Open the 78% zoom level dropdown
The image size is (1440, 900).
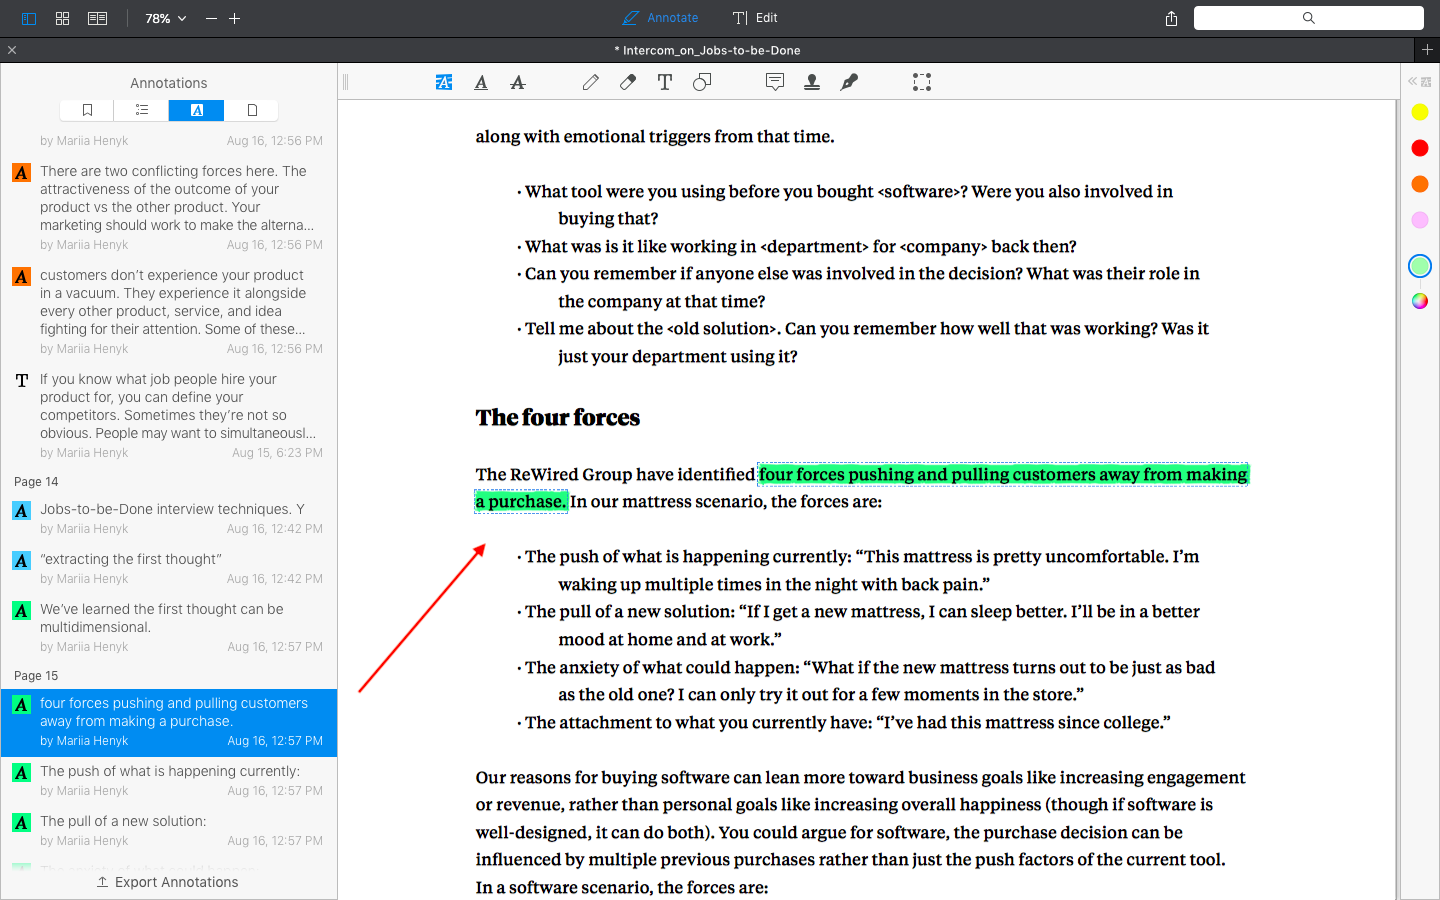(166, 18)
